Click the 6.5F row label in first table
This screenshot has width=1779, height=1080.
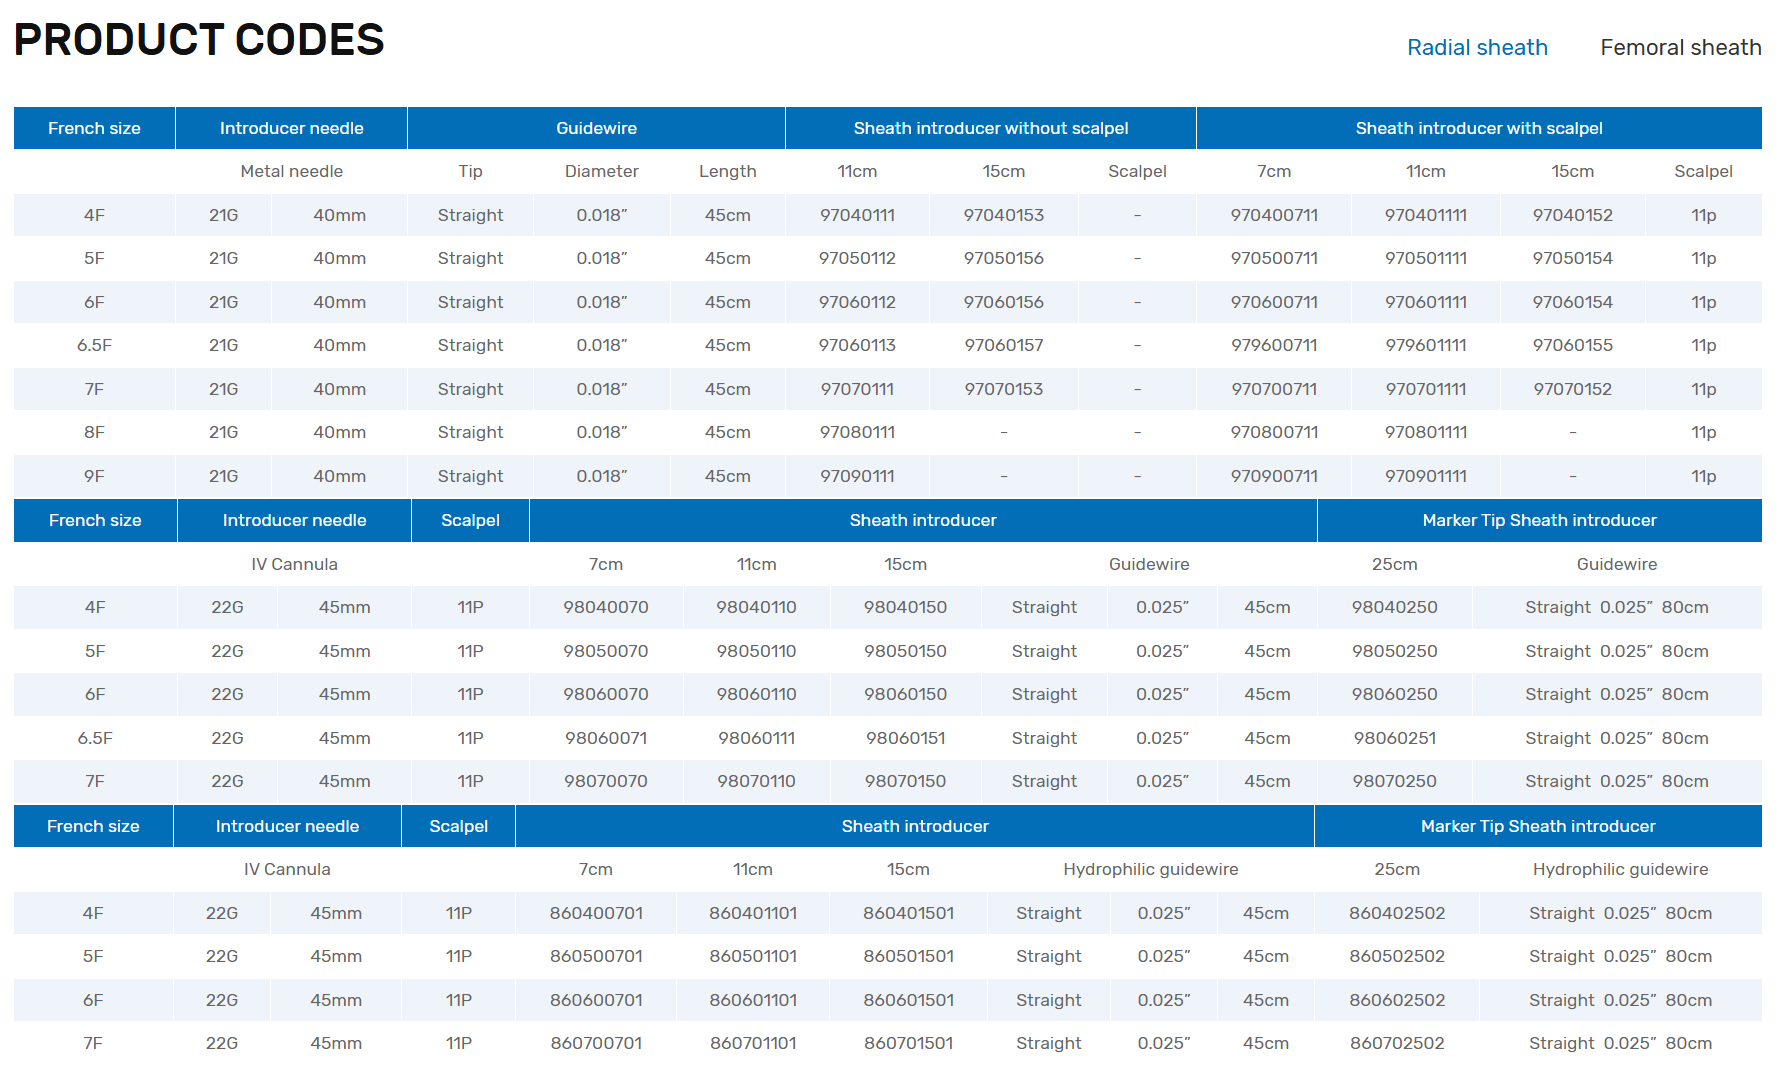pos(94,345)
